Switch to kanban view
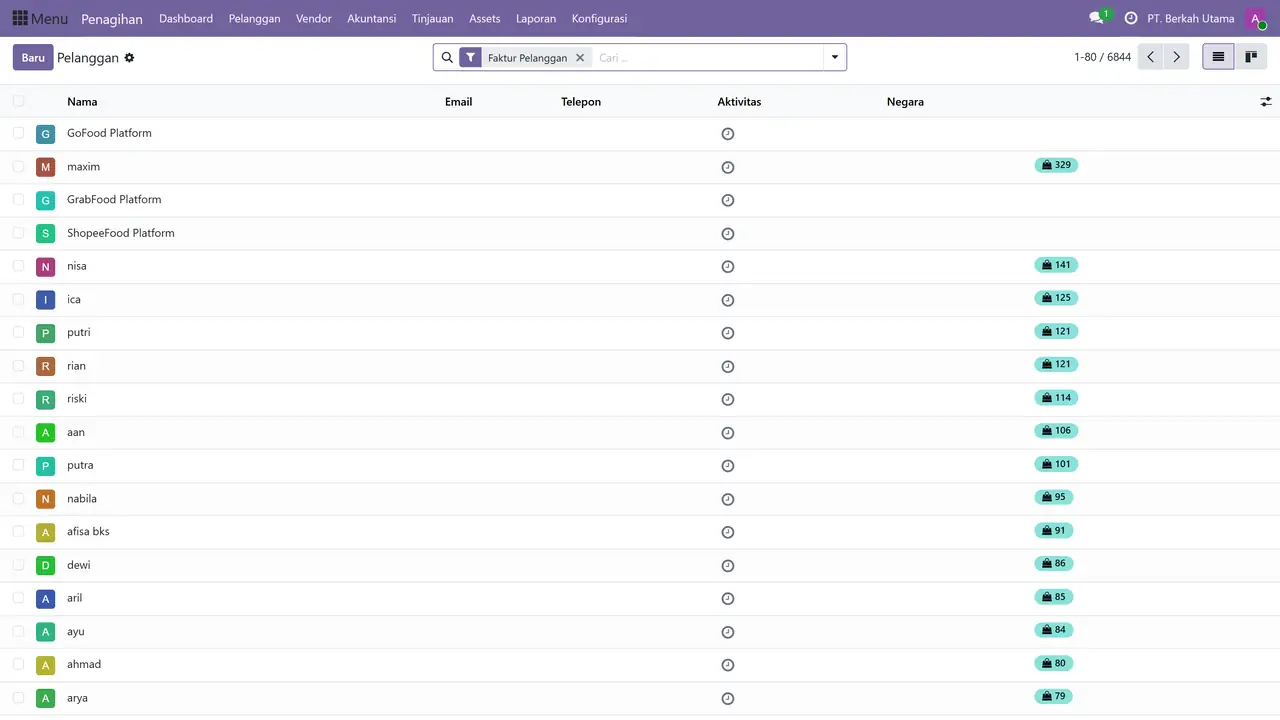Viewport: 1280px width, 720px height. click(x=1250, y=57)
